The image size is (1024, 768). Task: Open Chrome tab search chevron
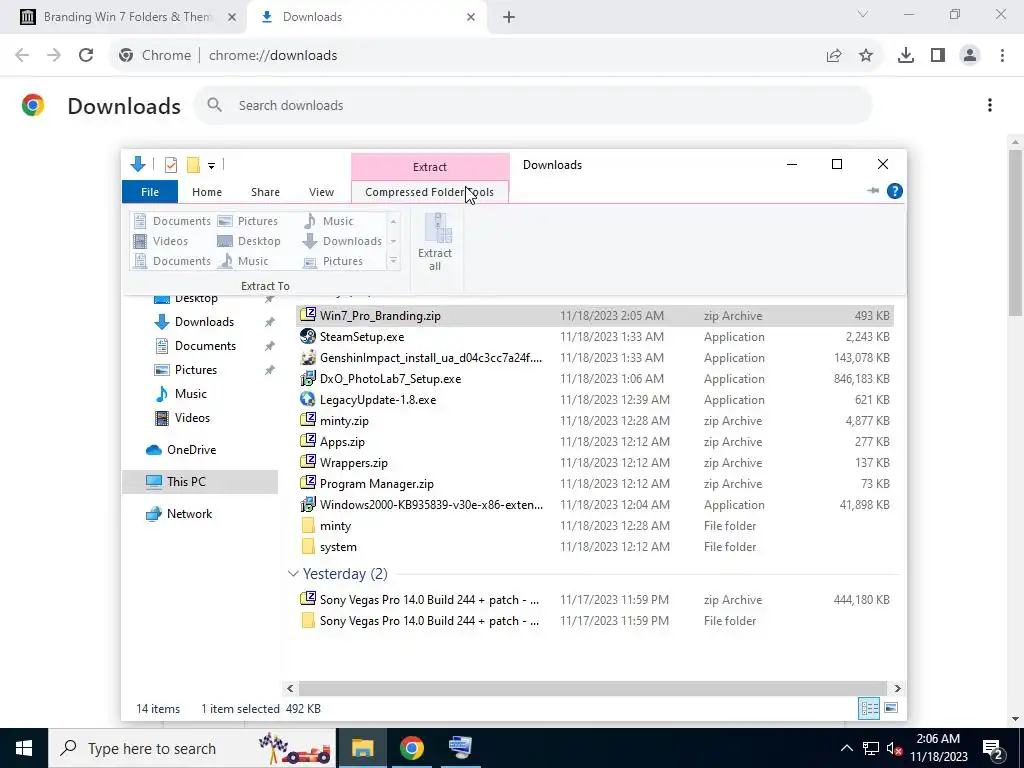pos(863,14)
